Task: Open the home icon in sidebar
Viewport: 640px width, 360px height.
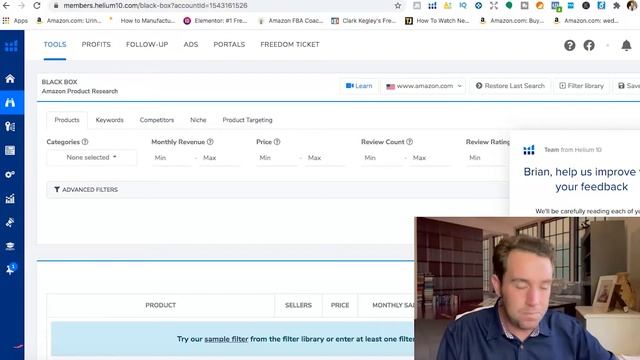Action: point(10,78)
